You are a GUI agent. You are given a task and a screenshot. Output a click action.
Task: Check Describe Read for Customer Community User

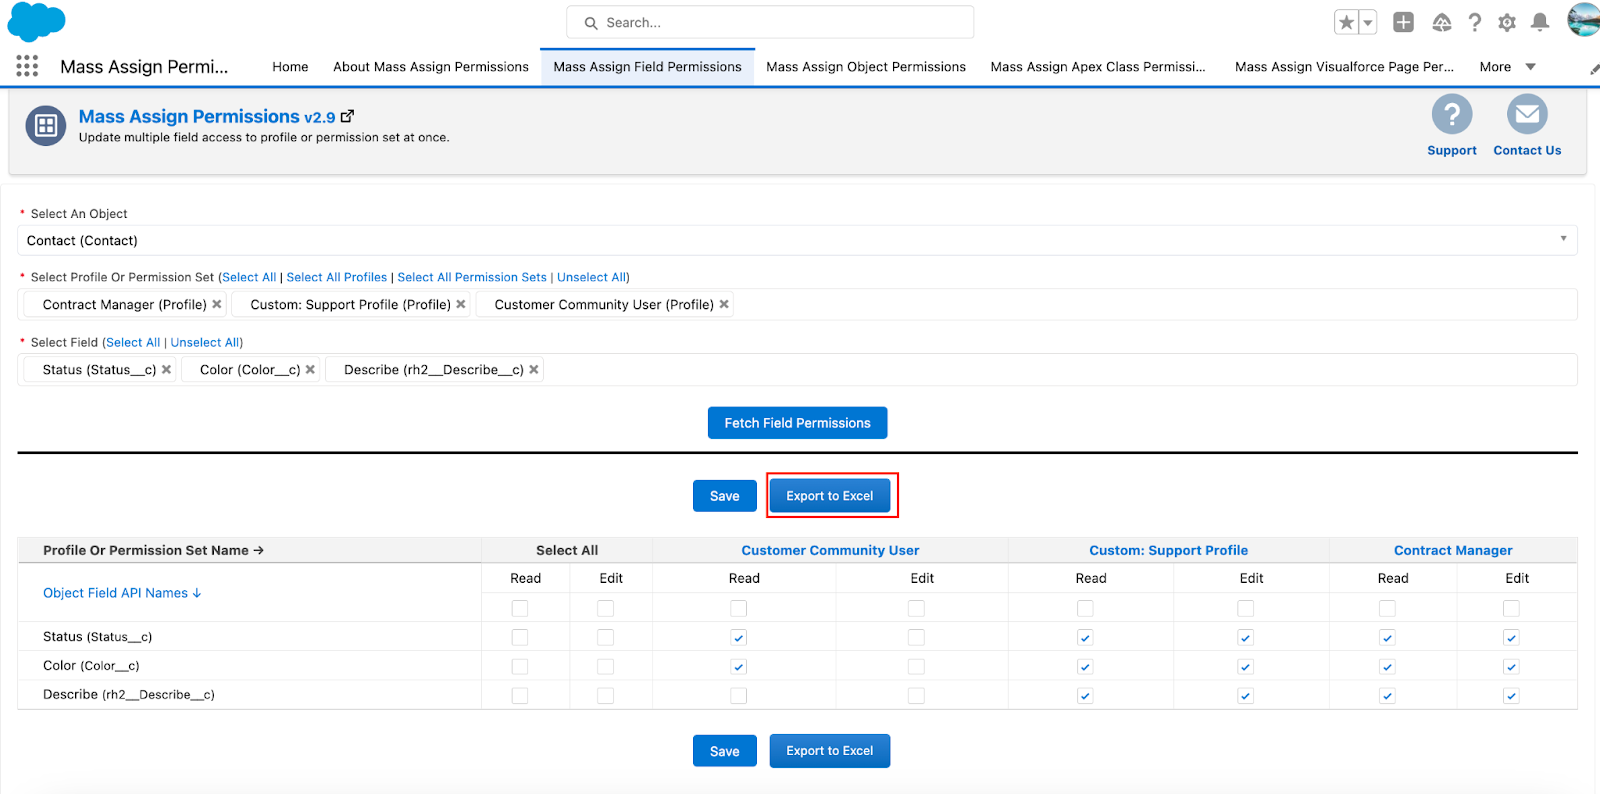[x=738, y=695]
